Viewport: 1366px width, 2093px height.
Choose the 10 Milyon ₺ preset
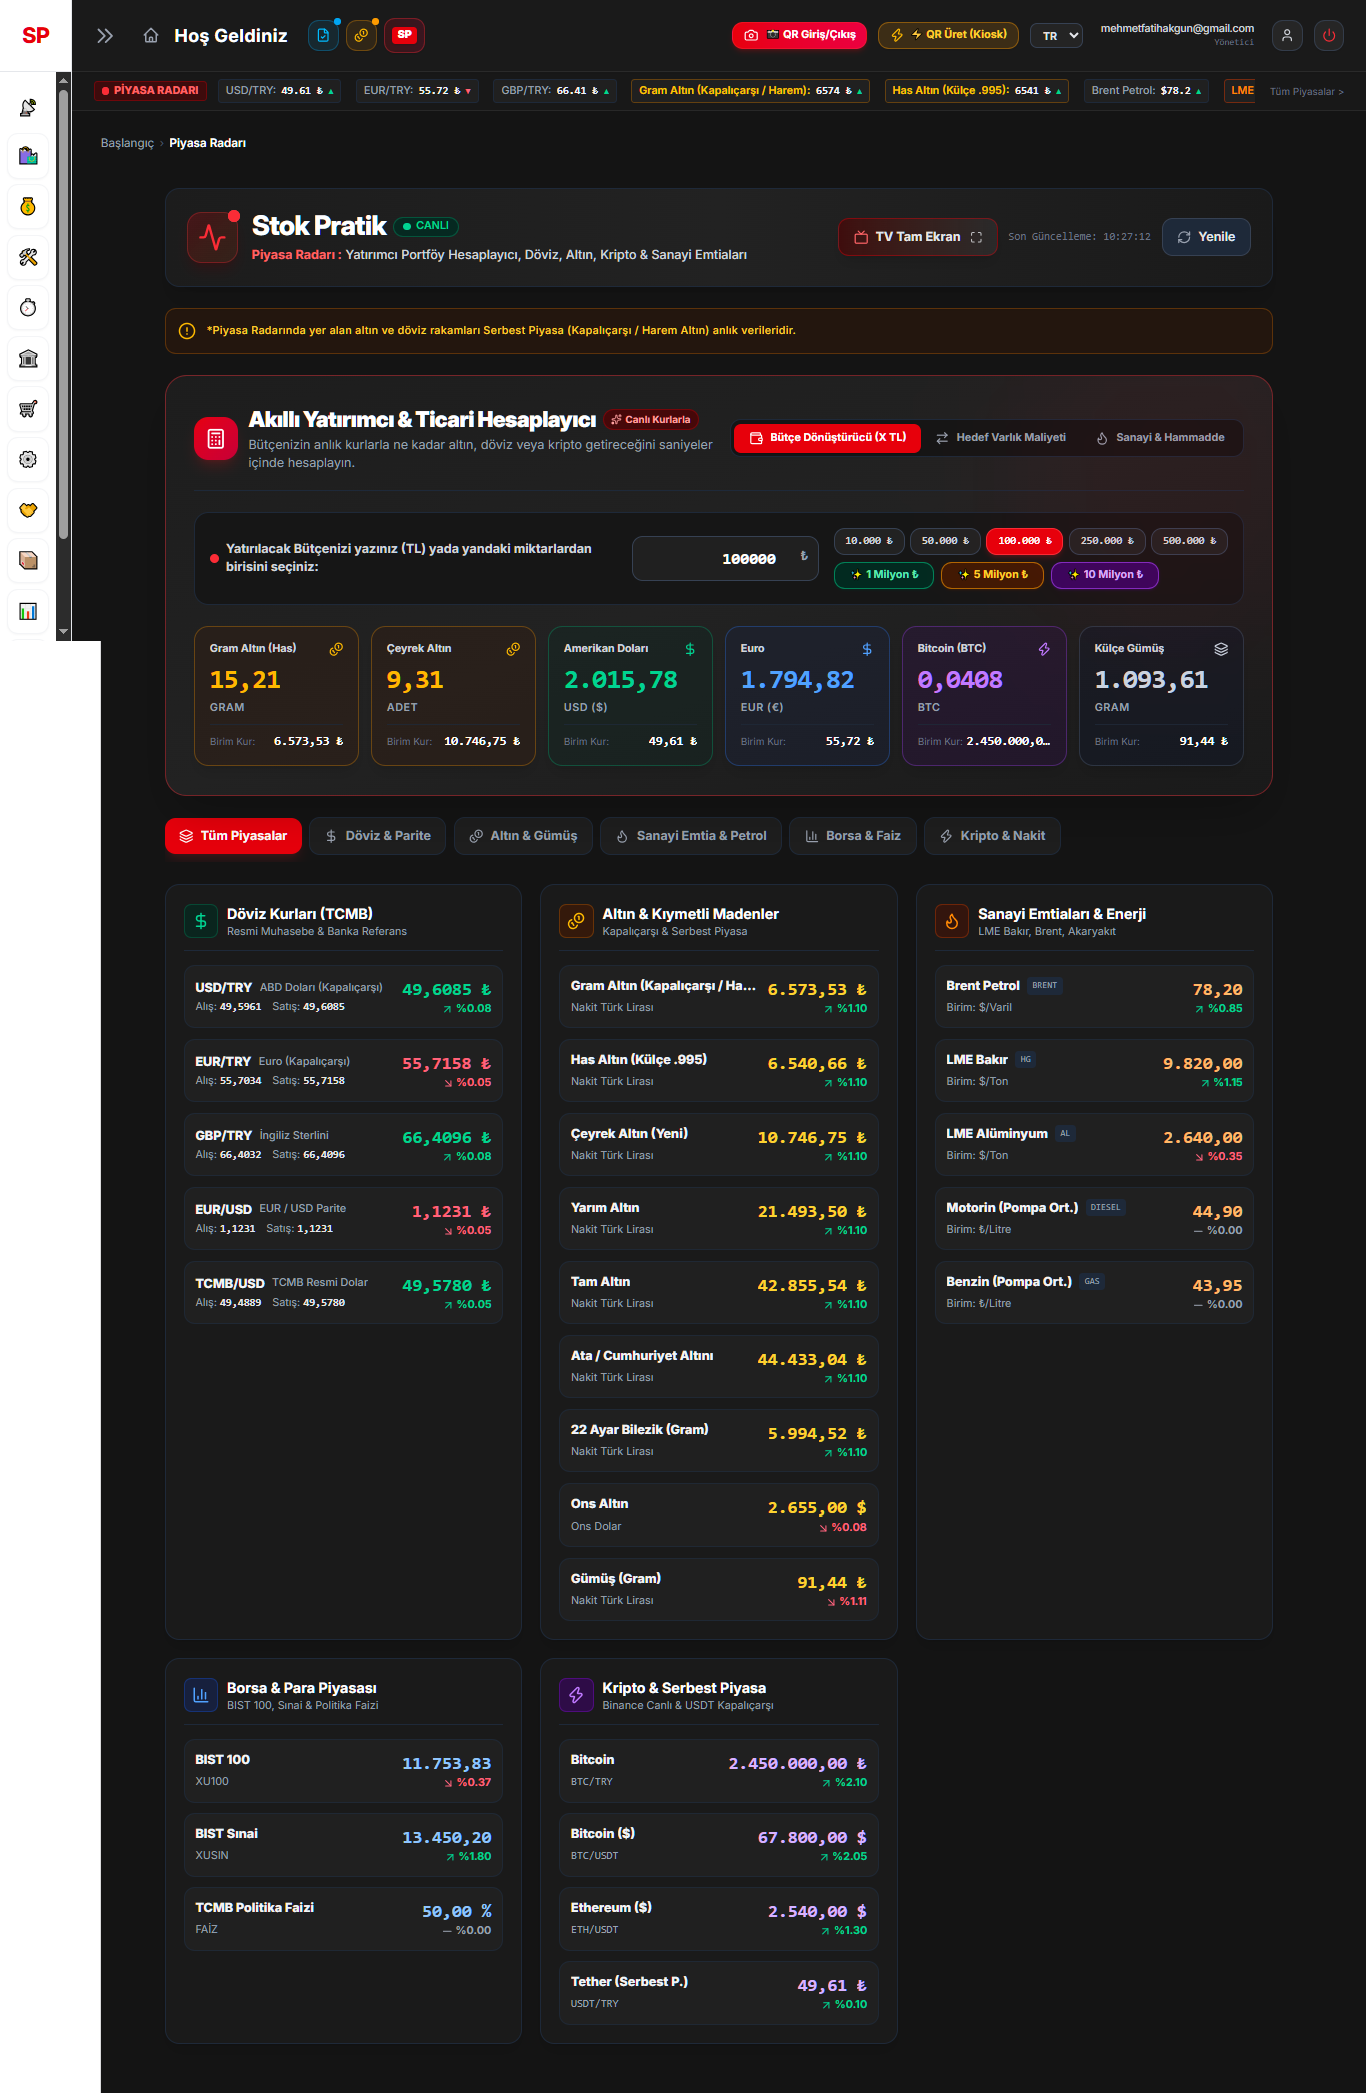click(x=1105, y=575)
